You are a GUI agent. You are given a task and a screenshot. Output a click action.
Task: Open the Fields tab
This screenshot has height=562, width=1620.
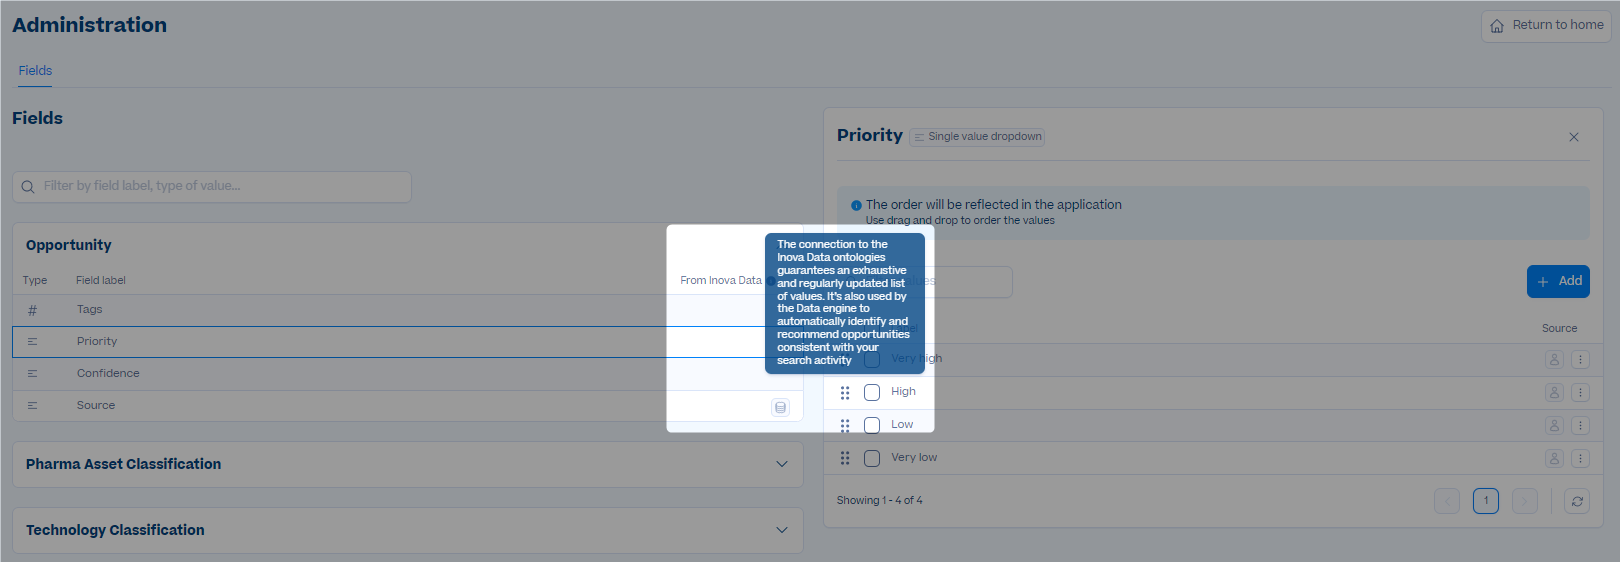click(35, 71)
